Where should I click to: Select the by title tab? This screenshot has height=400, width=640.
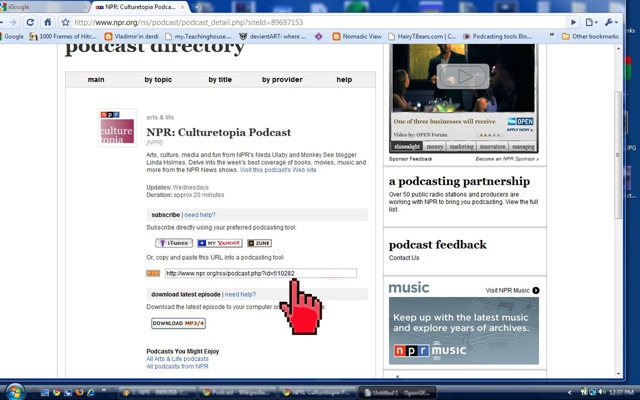pyautogui.click(x=220, y=80)
